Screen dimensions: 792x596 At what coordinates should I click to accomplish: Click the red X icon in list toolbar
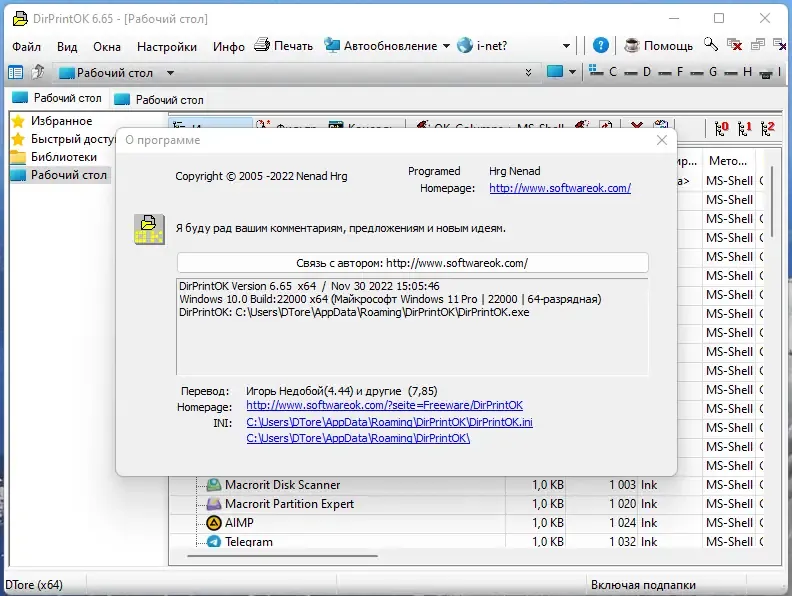point(637,125)
